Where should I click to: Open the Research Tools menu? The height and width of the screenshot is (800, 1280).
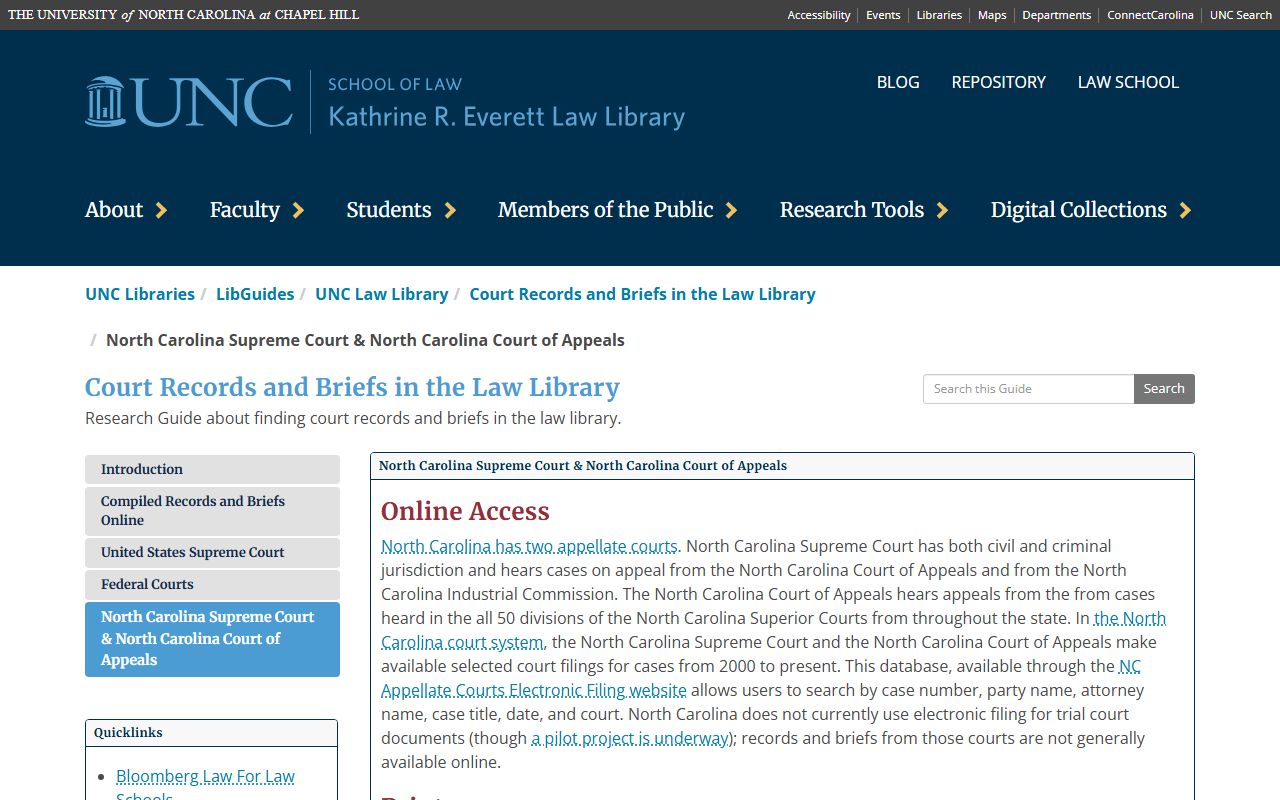click(x=852, y=210)
